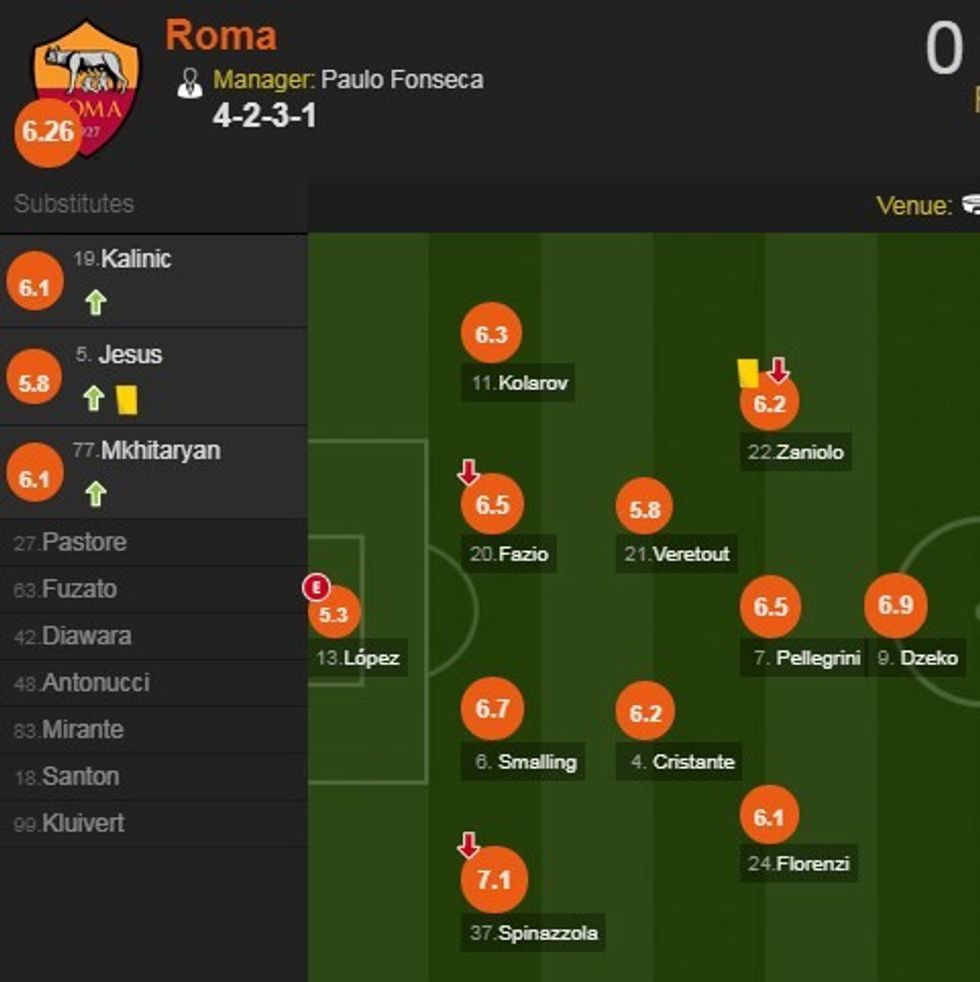This screenshot has width=980, height=982.
Task: Click the yellow card icon under Jesus
Action: (127, 400)
